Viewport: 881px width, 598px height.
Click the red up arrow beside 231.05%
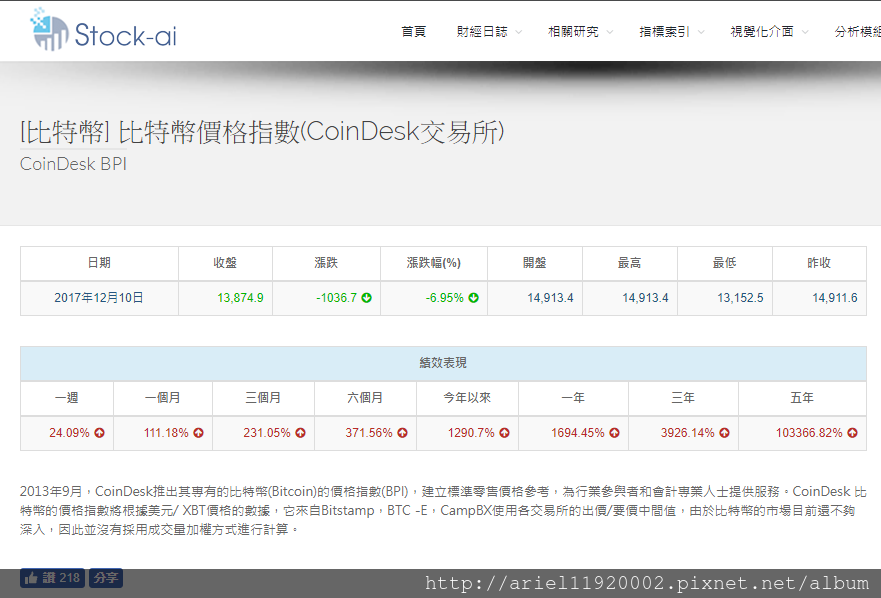coord(301,433)
